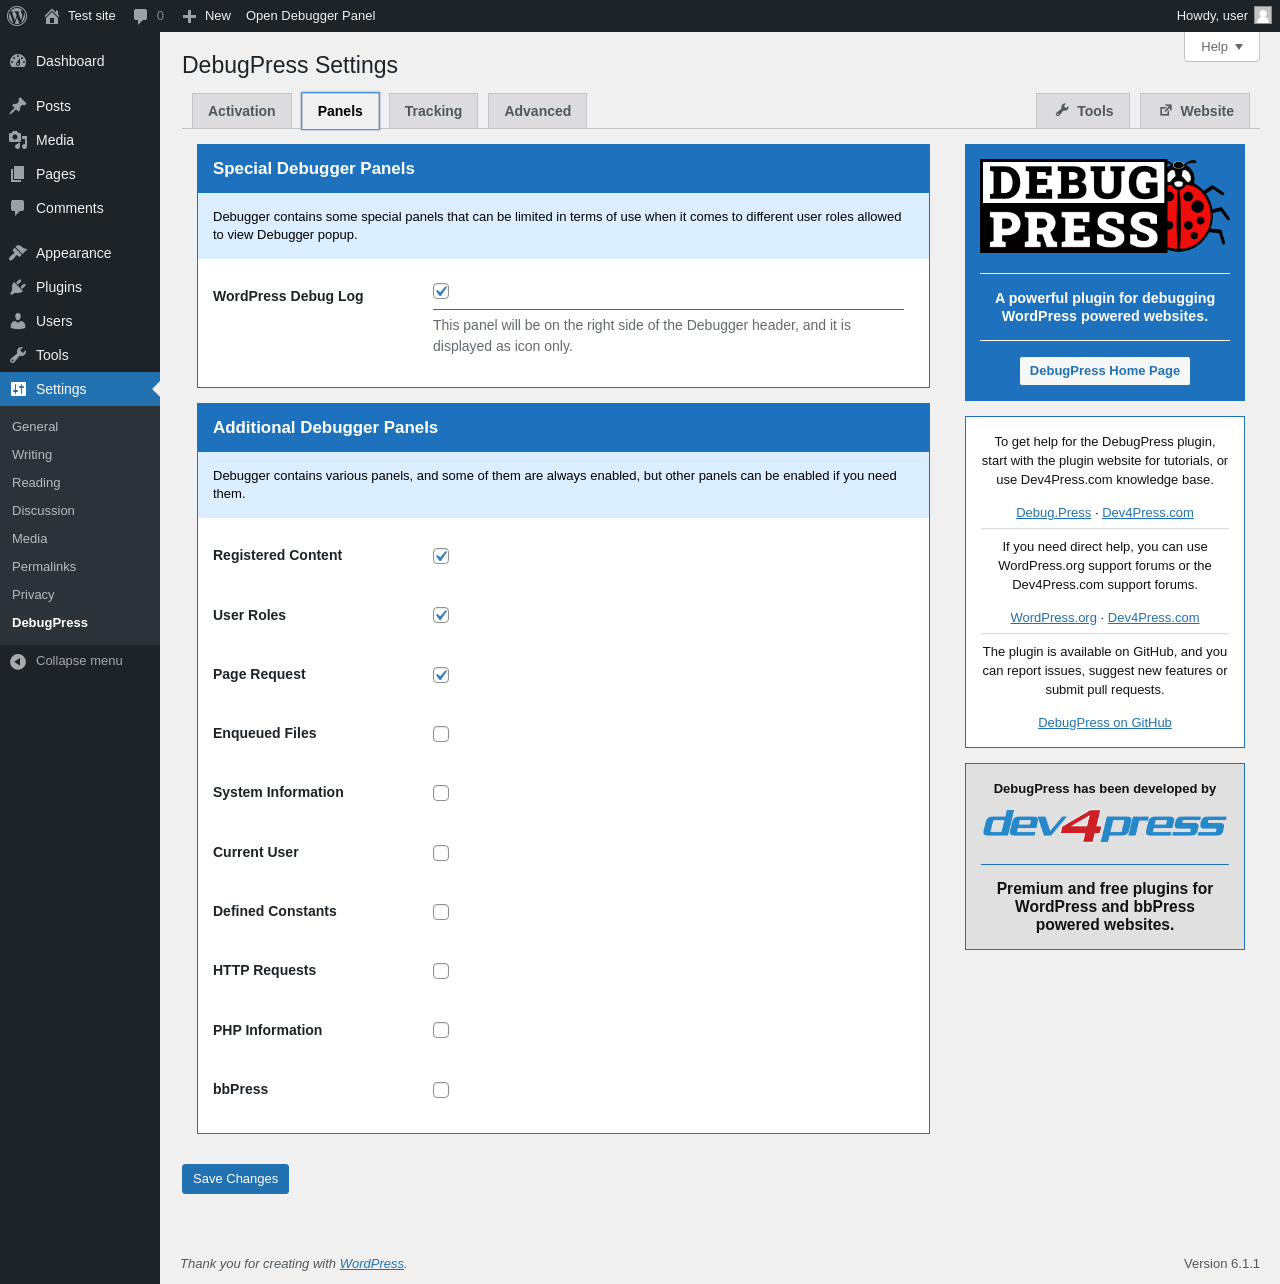Open the Advanced tab

tap(537, 111)
